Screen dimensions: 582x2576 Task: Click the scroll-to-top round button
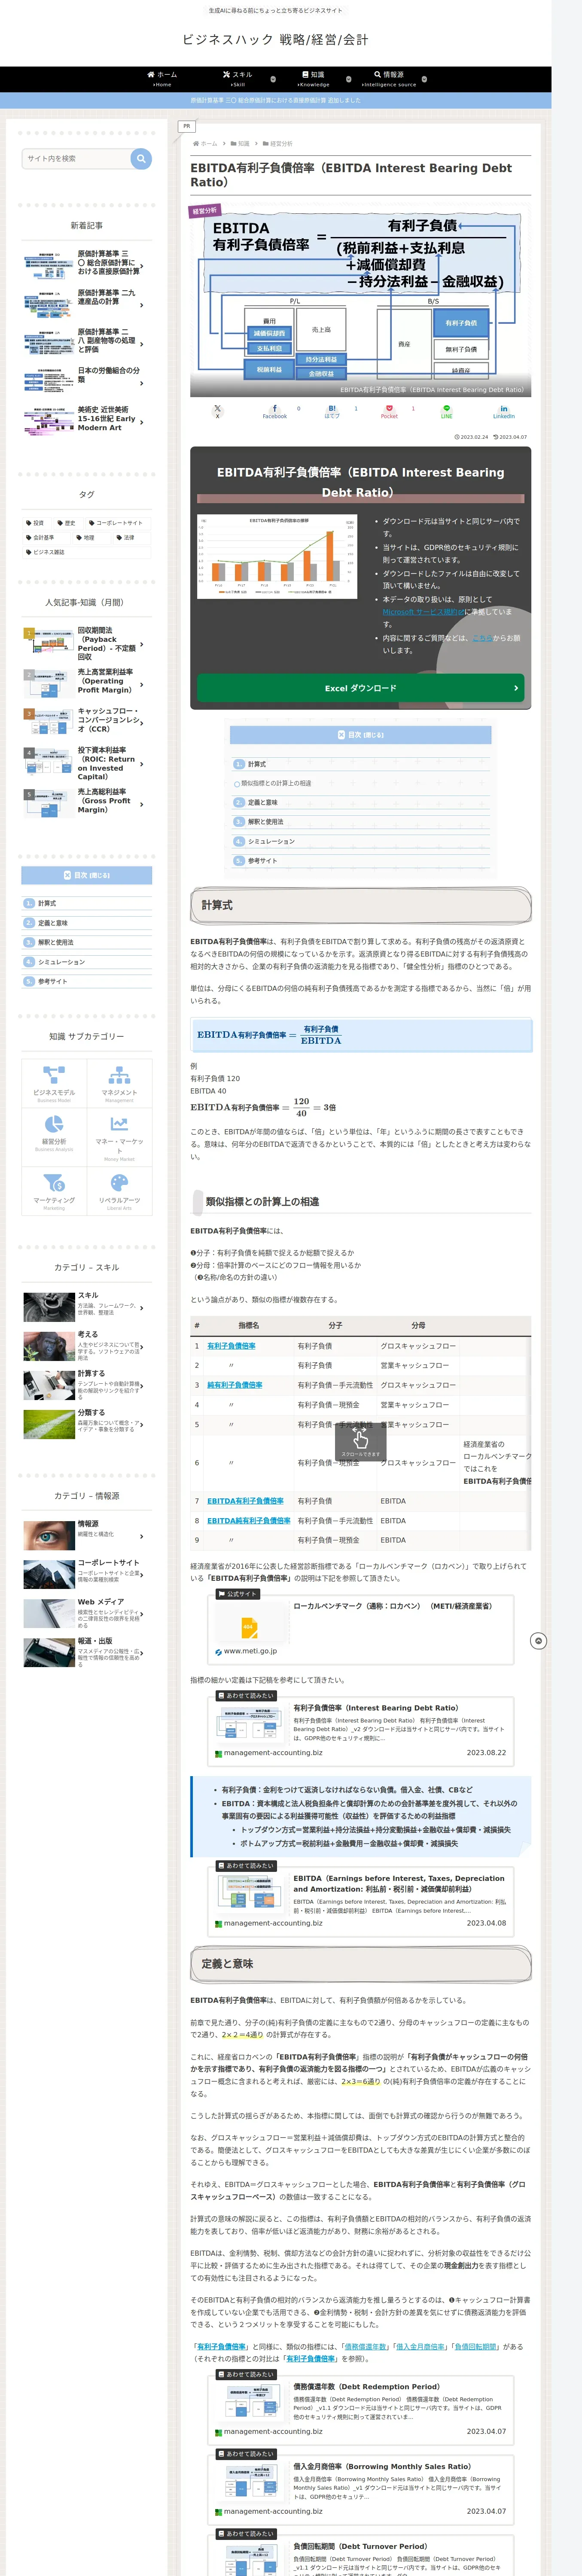tap(538, 1641)
